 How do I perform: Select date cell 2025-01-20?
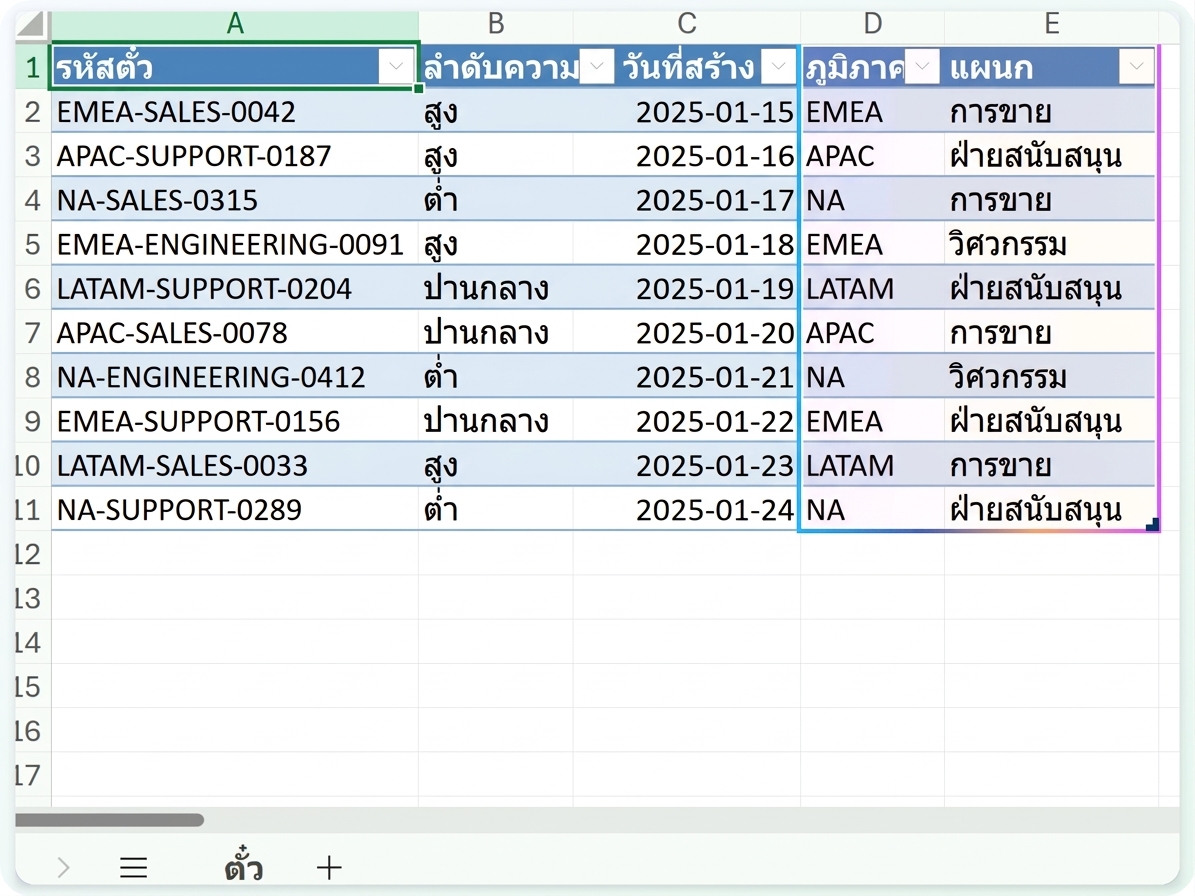tap(687, 333)
